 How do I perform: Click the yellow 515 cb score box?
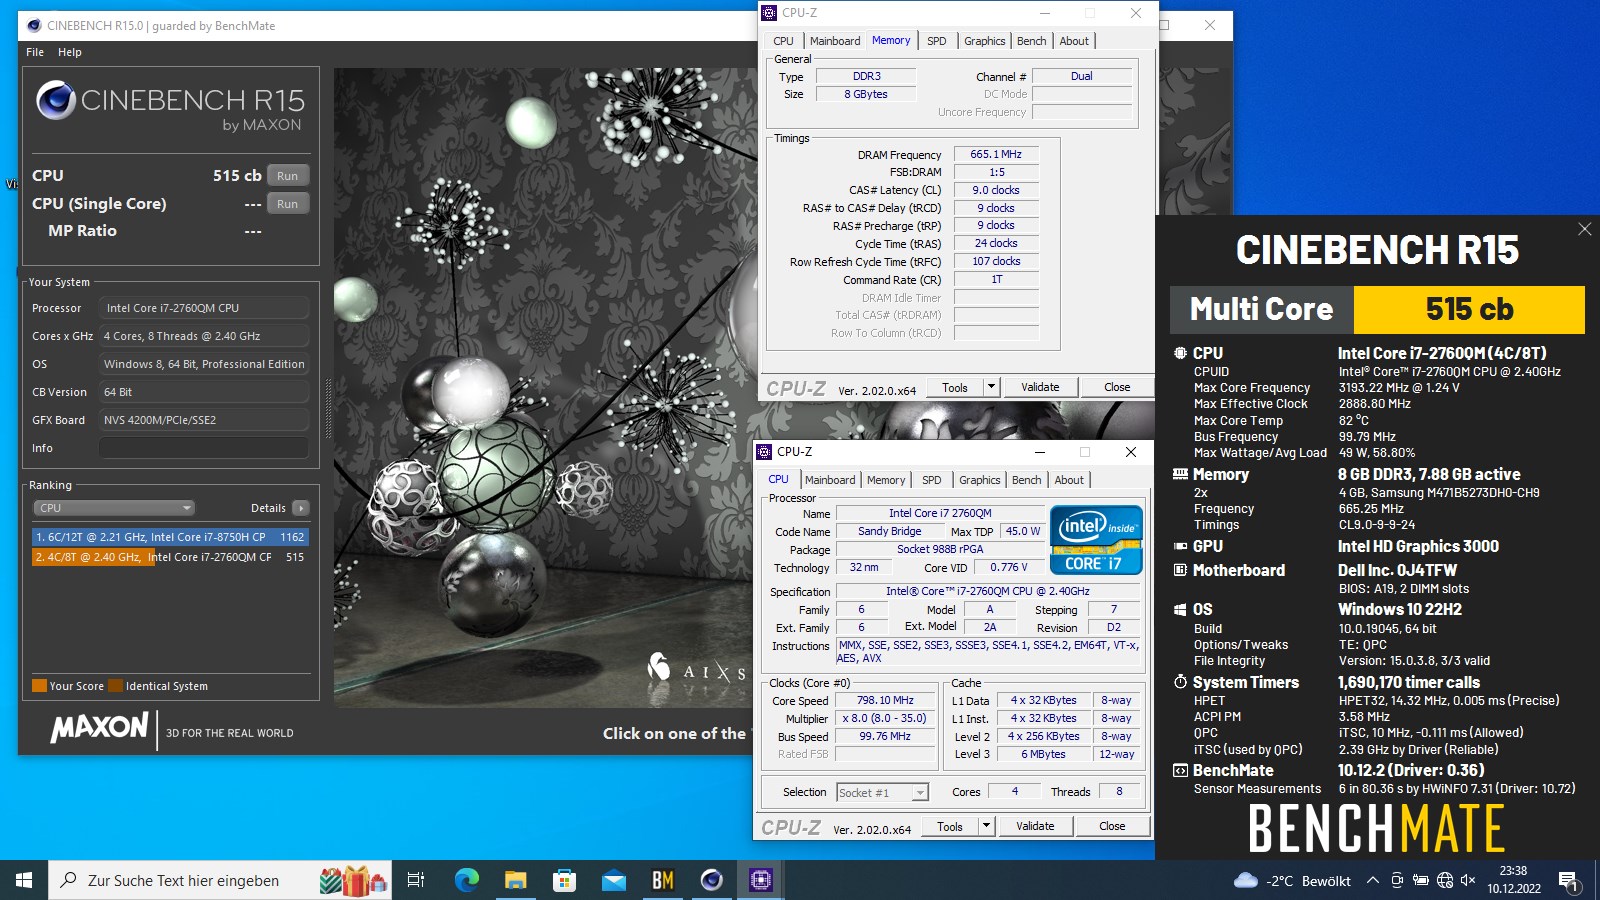tap(1469, 310)
